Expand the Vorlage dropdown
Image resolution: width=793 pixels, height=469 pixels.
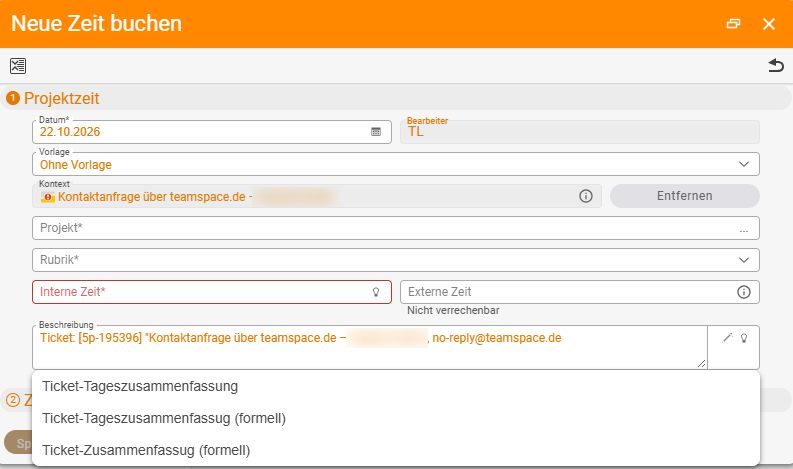coord(743,164)
